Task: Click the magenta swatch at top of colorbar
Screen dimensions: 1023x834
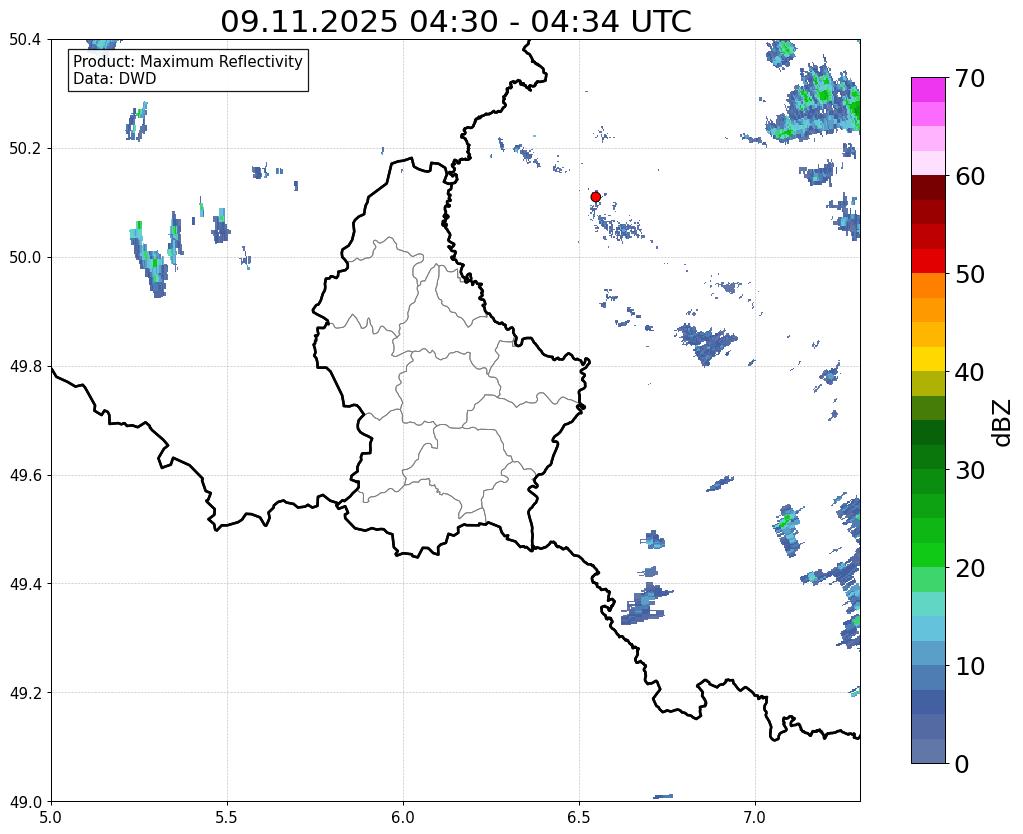Action: (928, 90)
